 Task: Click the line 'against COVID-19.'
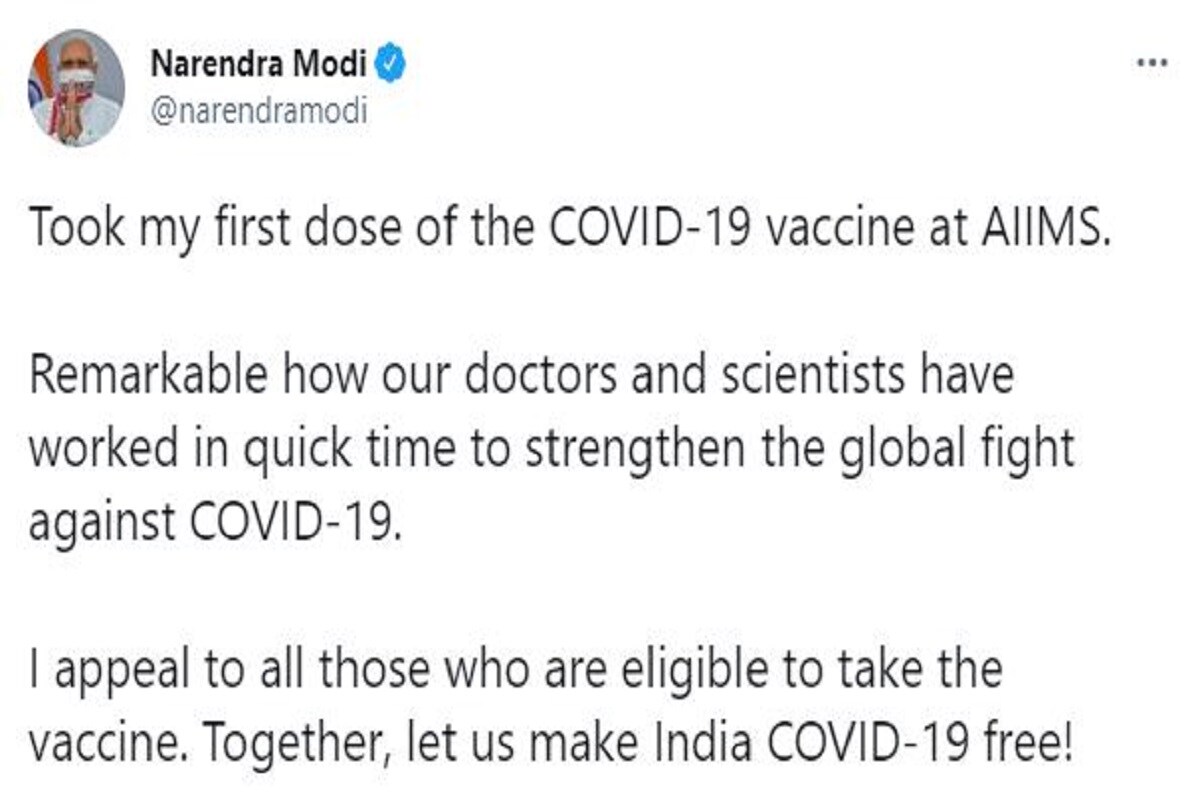pyautogui.click(x=215, y=523)
